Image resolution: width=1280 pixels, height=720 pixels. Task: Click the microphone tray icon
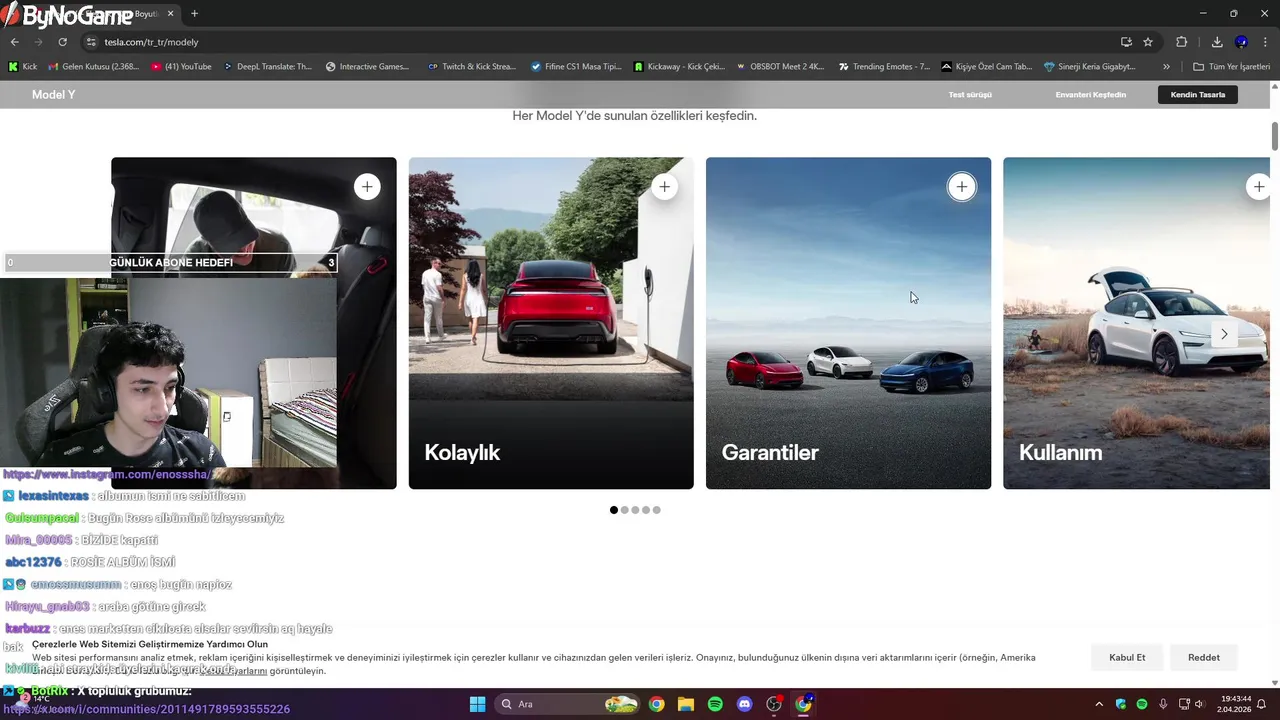coord(1163,704)
